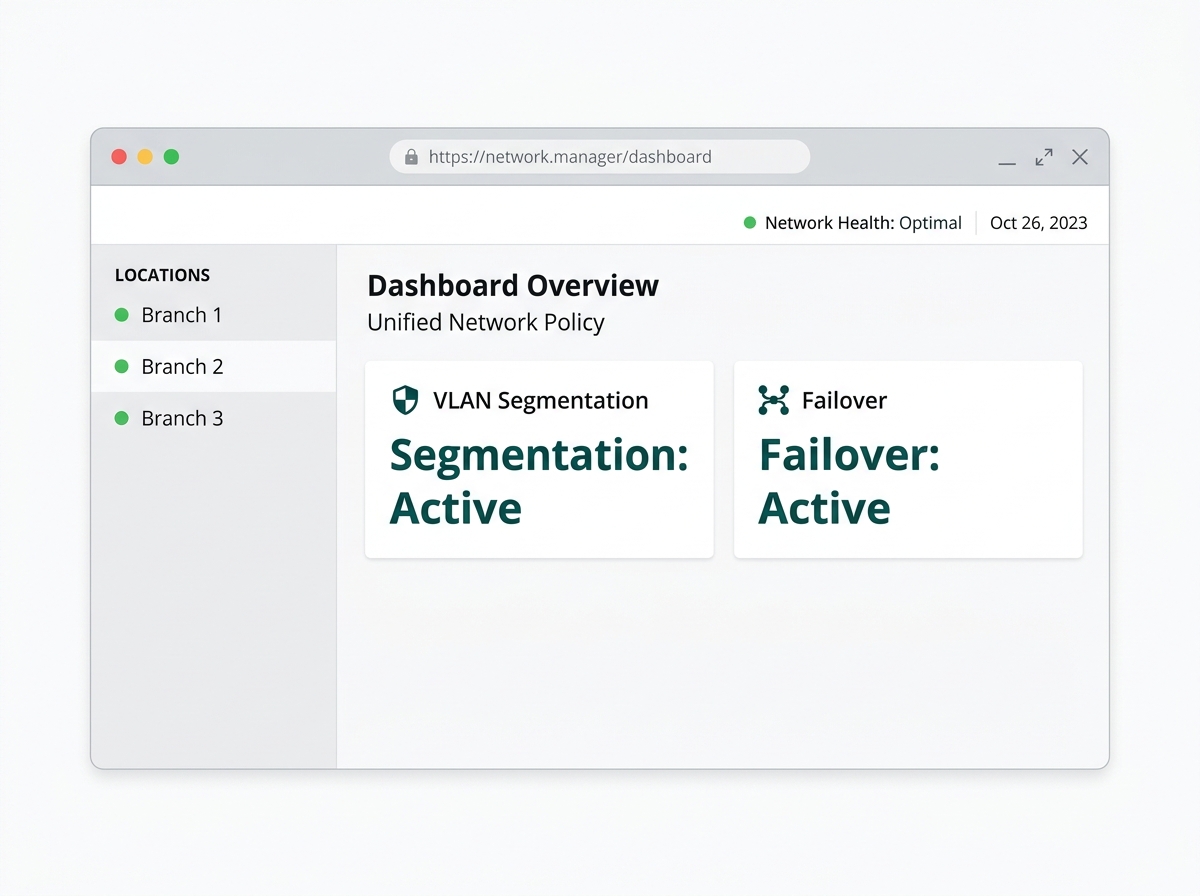
Task: Click the Dashboard Overview heading
Action: pyautogui.click(x=513, y=285)
